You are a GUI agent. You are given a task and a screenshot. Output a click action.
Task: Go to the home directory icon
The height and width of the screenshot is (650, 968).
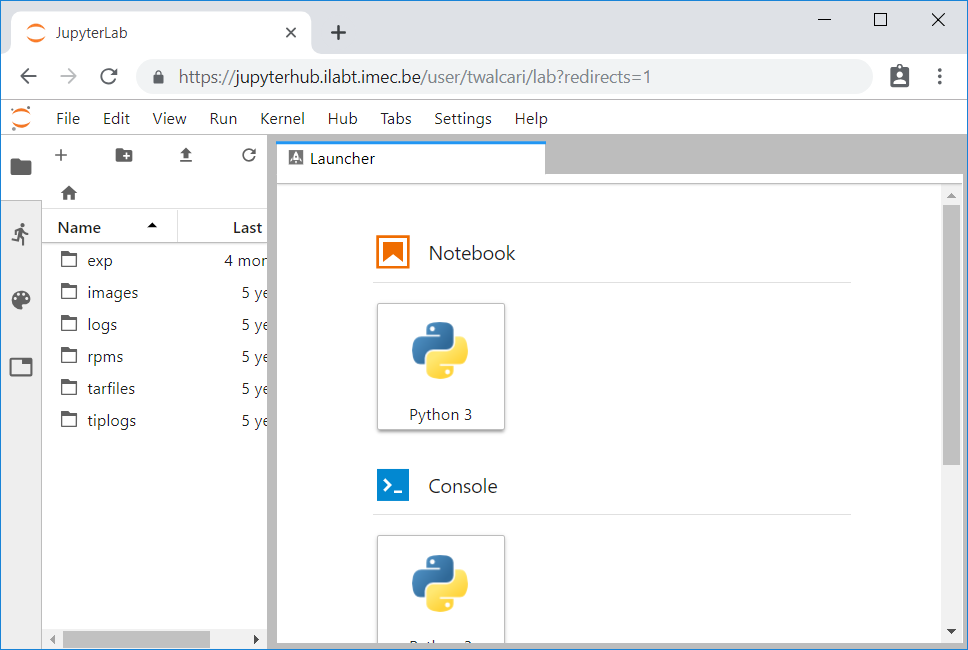tap(69, 193)
